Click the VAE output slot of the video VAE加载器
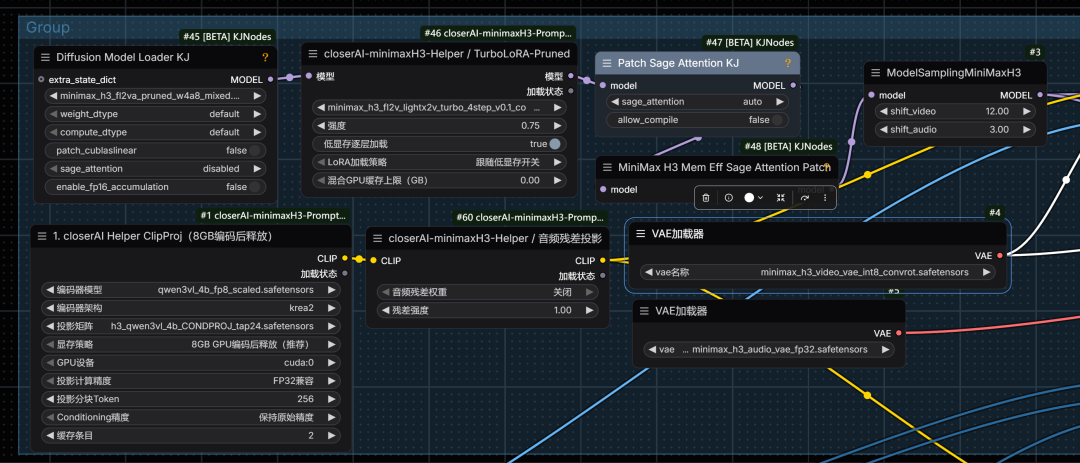 [x=1000, y=256]
